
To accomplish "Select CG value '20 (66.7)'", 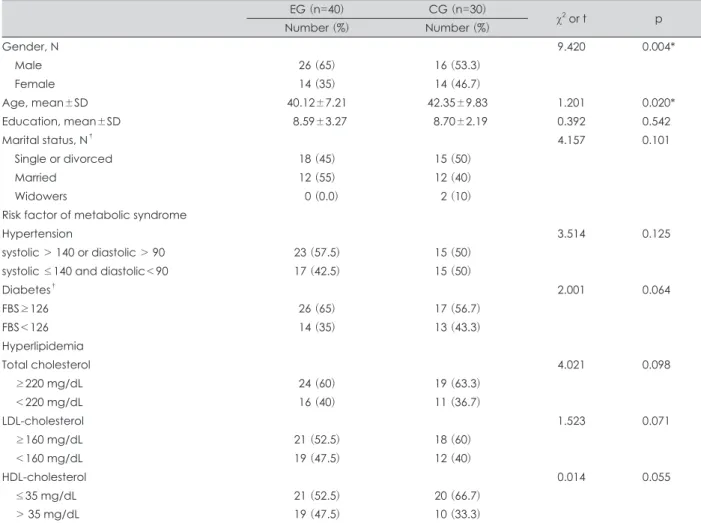I will 457,496.
